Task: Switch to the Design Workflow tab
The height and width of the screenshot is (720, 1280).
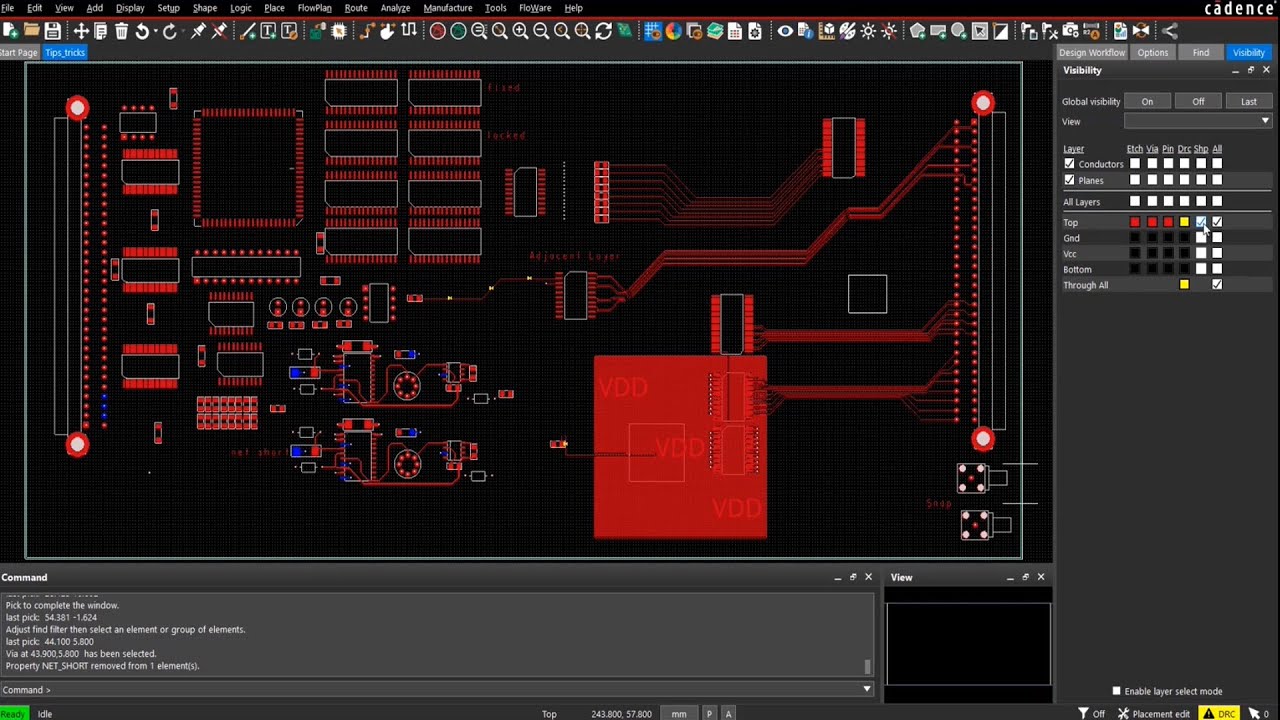Action: pos(1092,52)
